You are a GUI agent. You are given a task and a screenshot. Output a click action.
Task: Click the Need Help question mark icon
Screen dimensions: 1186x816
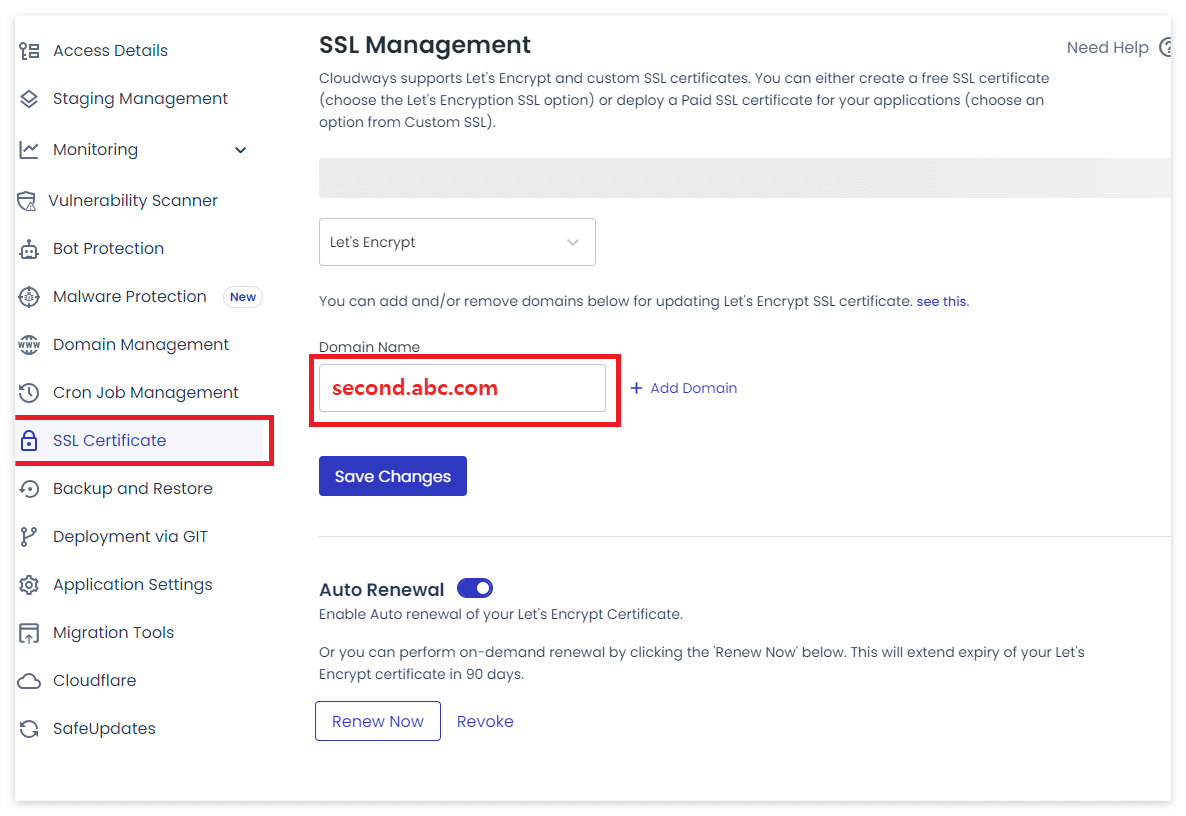tap(1166, 48)
